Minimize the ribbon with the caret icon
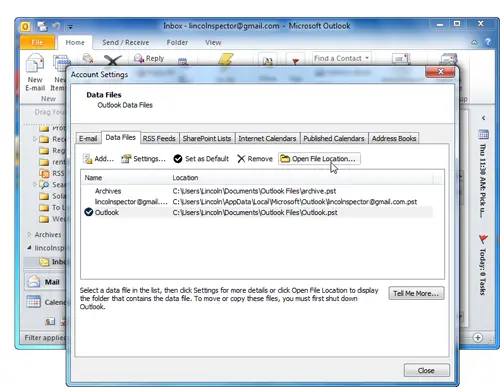 [x=474, y=42]
